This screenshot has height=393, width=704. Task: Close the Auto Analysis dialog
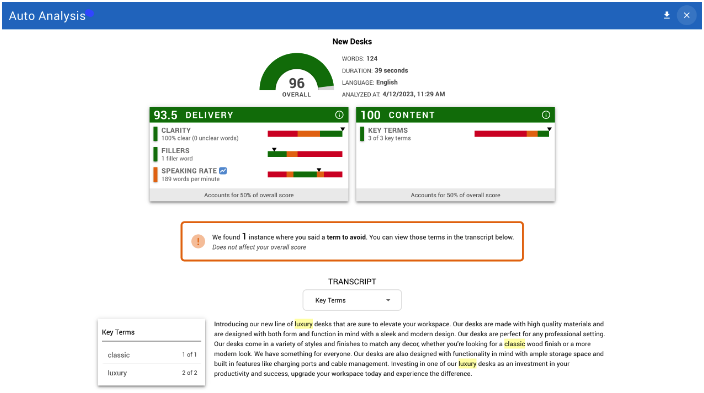click(x=686, y=15)
